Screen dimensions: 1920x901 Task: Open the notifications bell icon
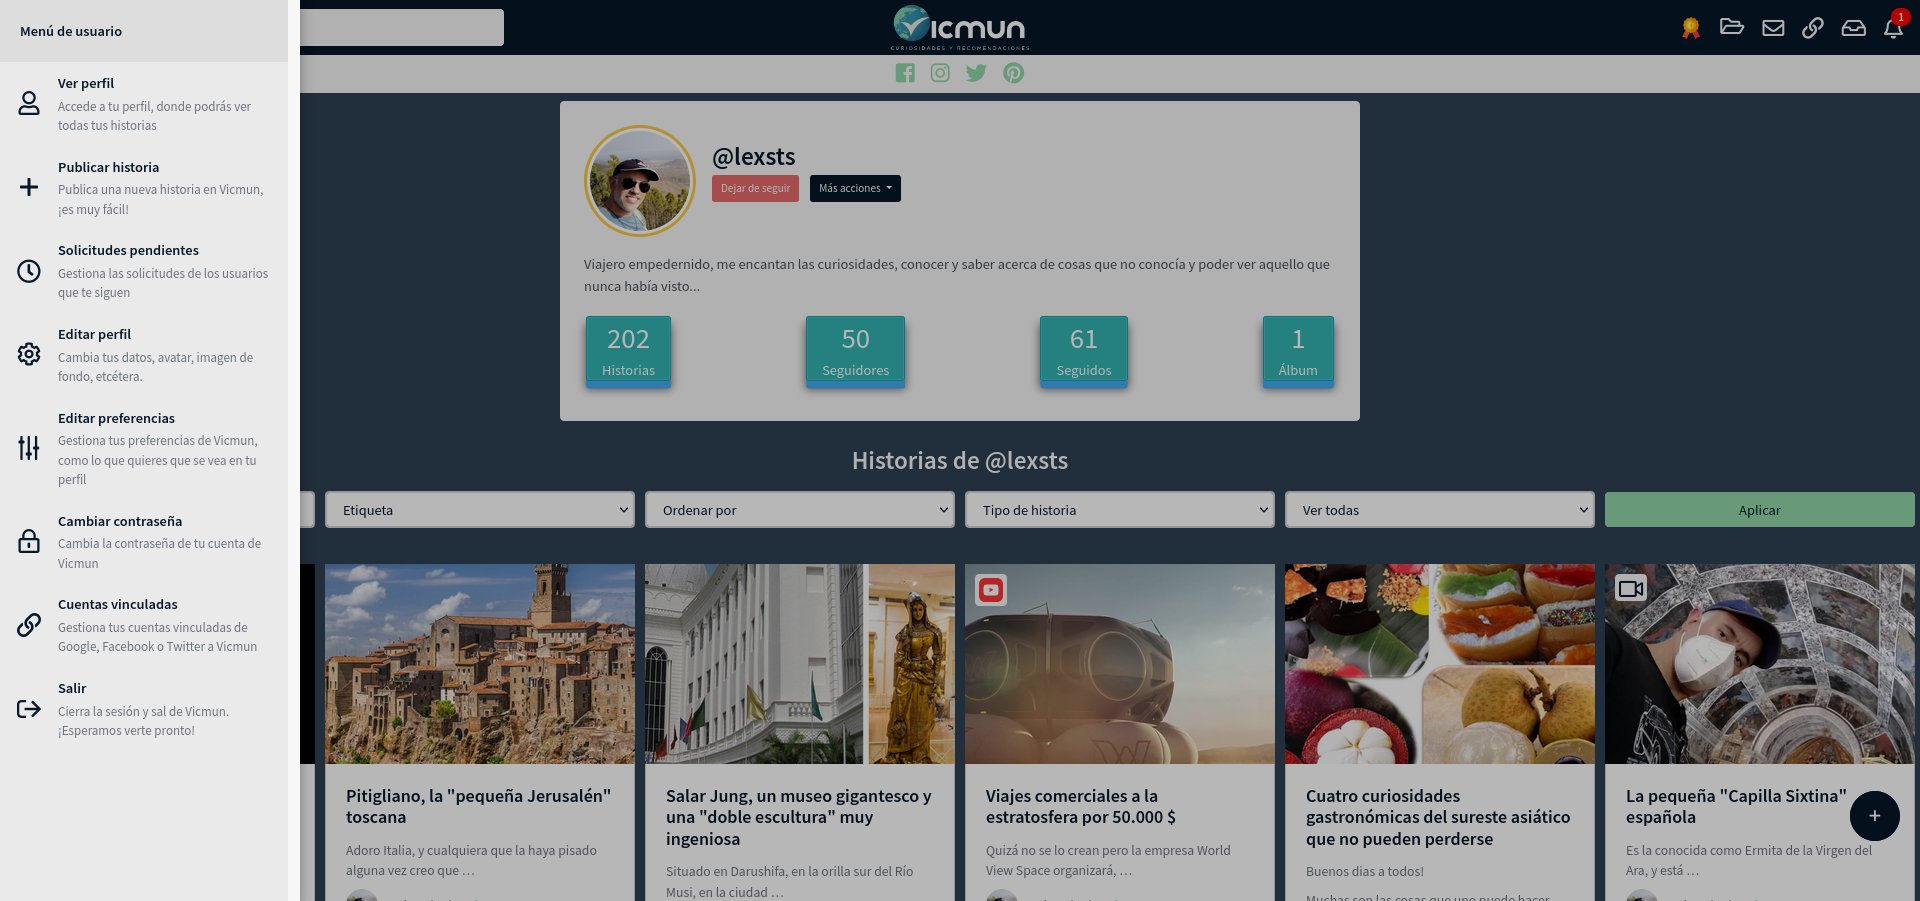1893,28
